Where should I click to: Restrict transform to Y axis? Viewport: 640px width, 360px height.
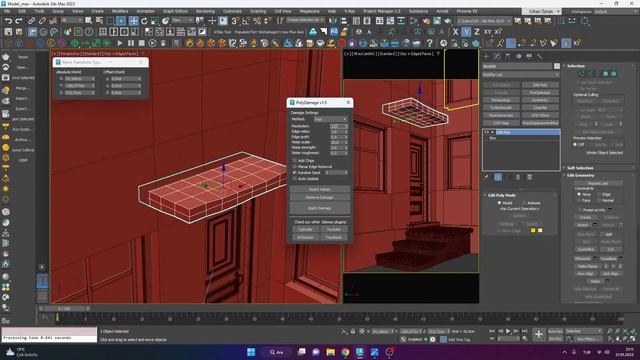click(466, 31)
